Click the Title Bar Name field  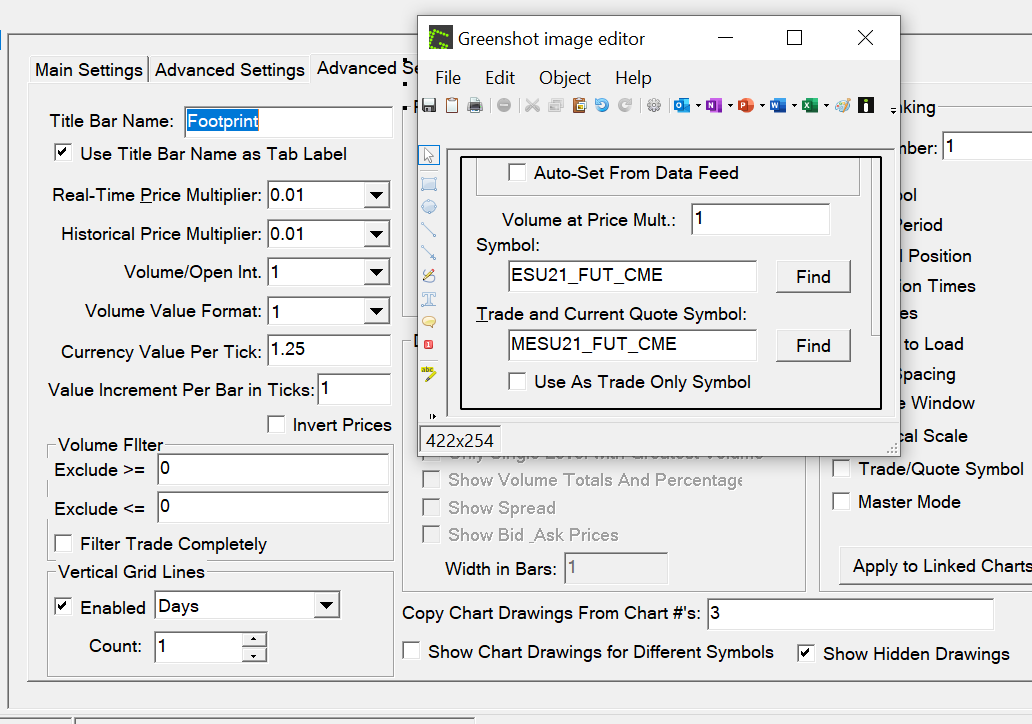288,121
